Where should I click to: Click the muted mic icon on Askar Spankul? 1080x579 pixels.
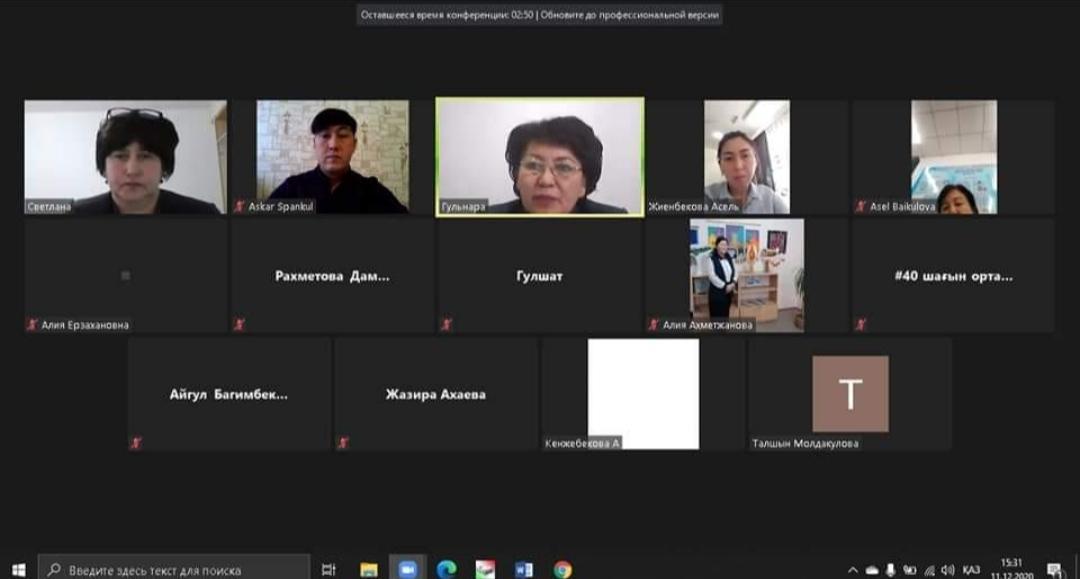240,206
